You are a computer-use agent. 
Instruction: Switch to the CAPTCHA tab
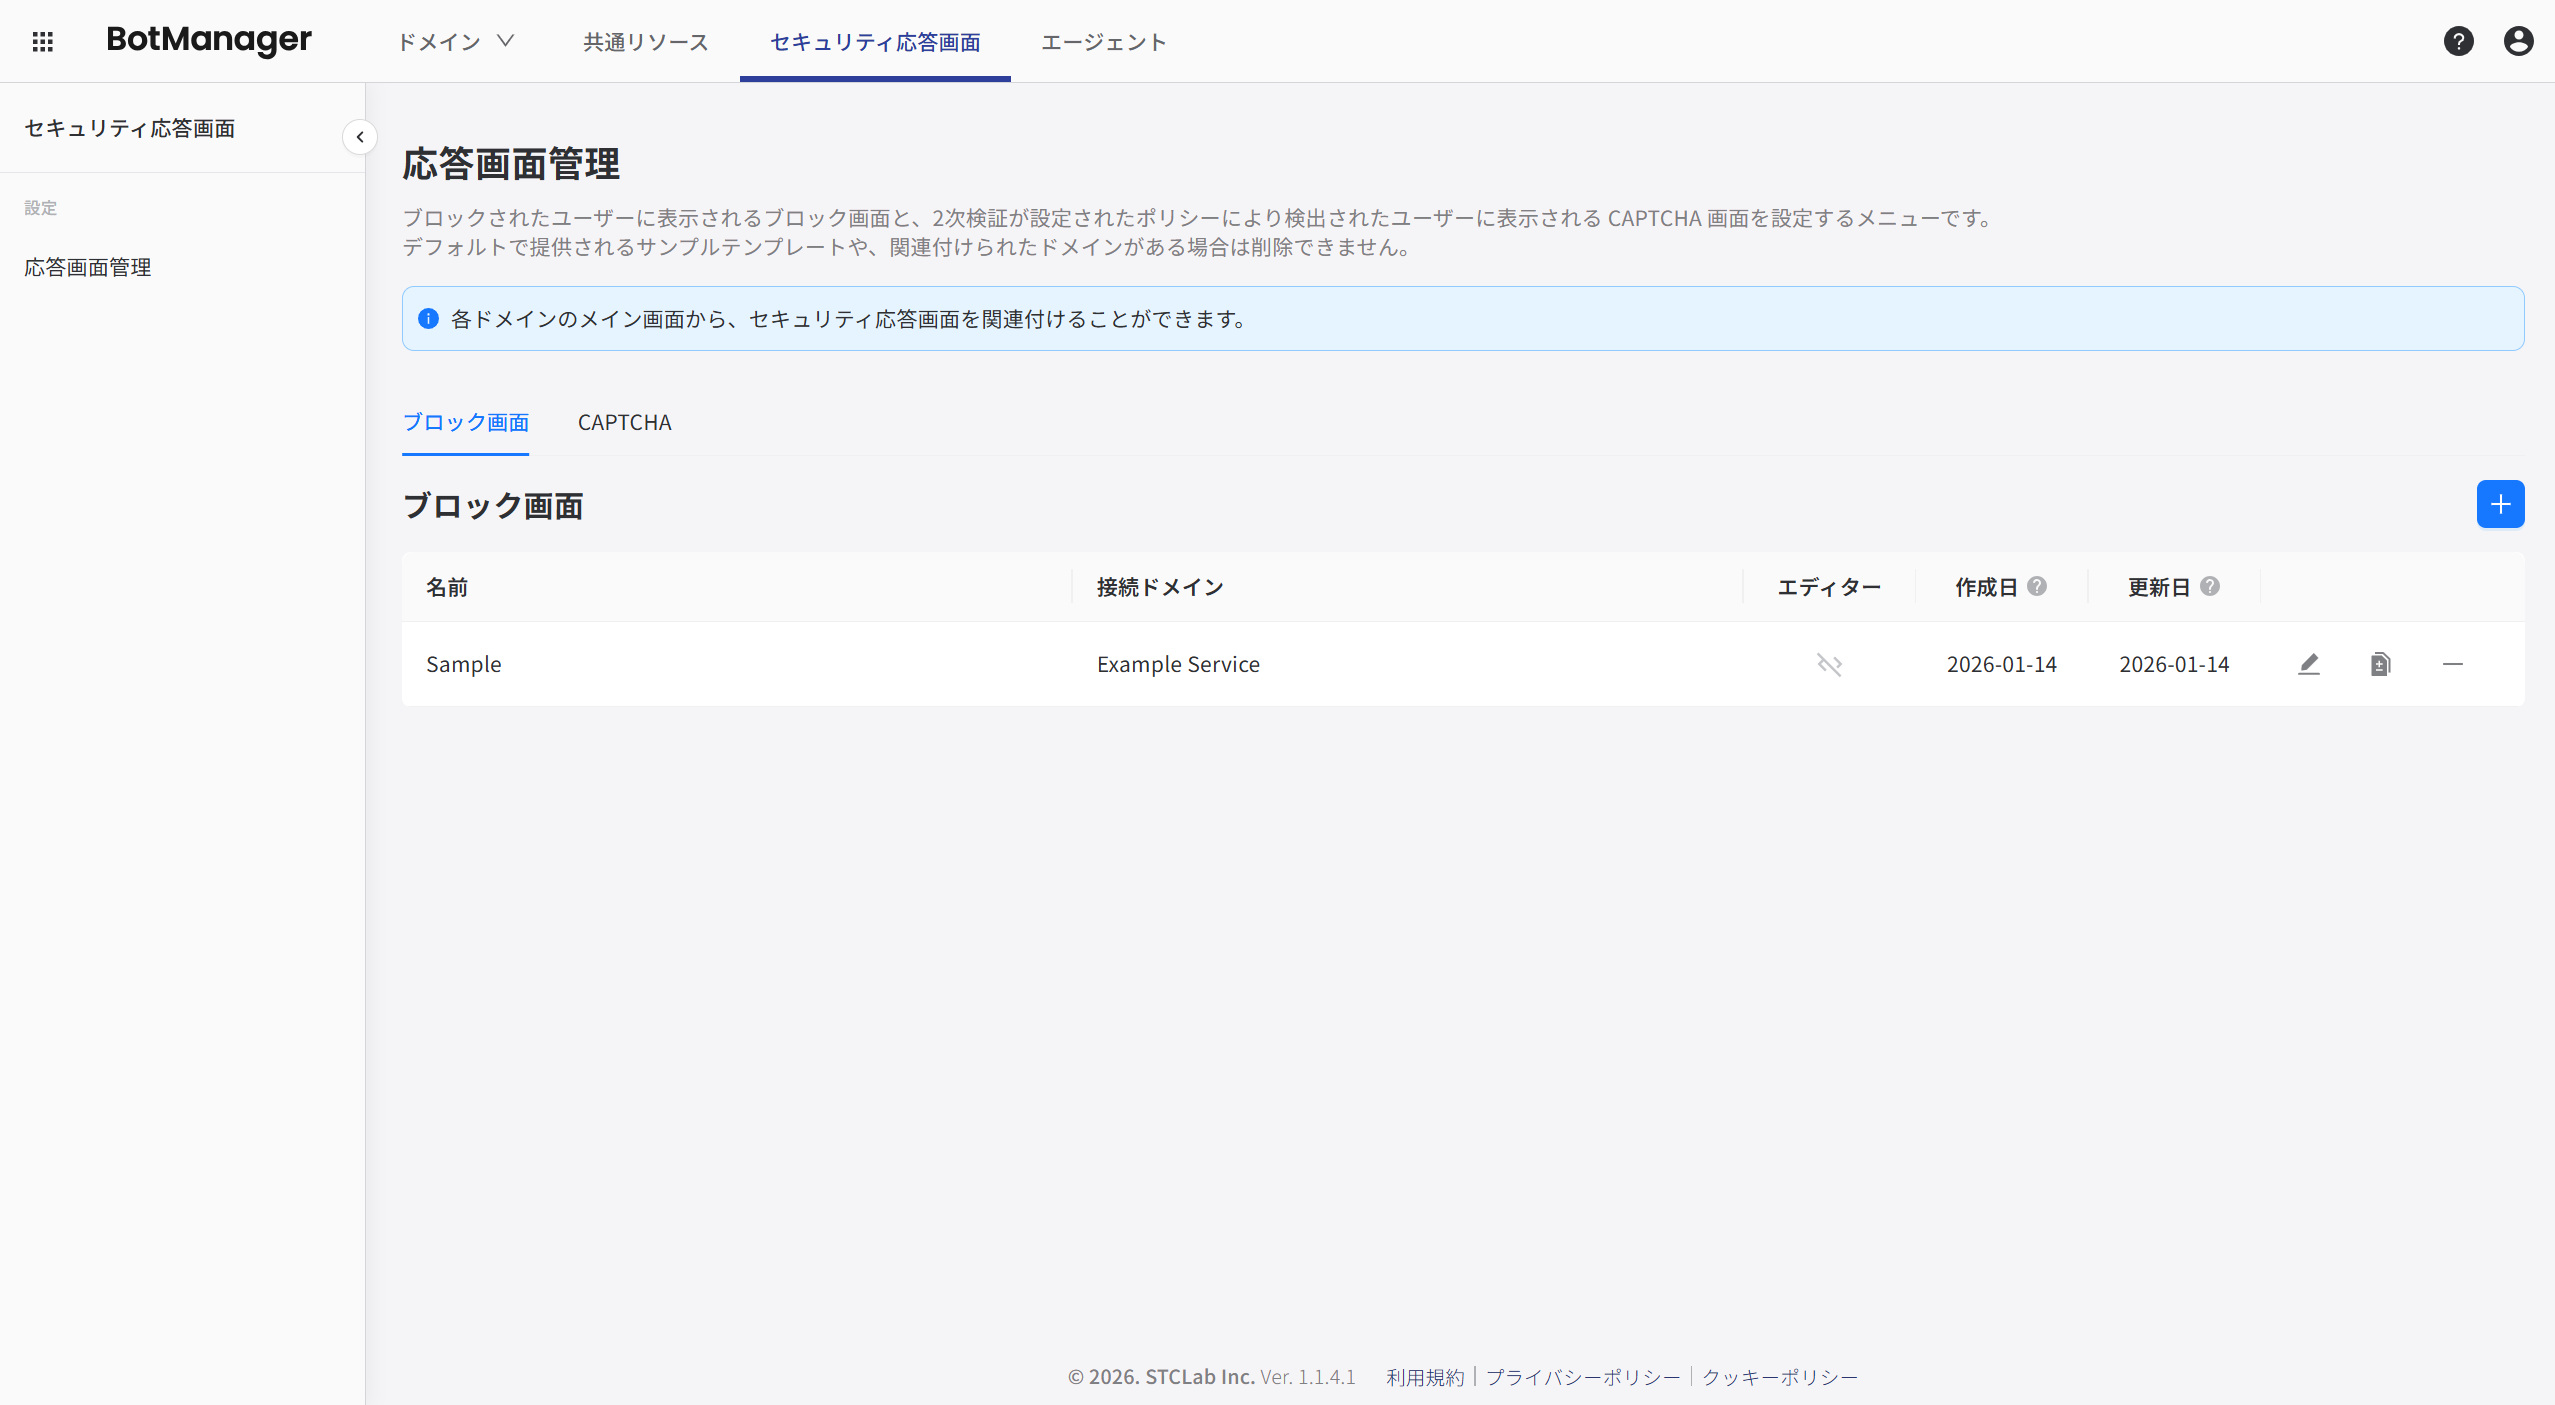click(x=623, y=422)
